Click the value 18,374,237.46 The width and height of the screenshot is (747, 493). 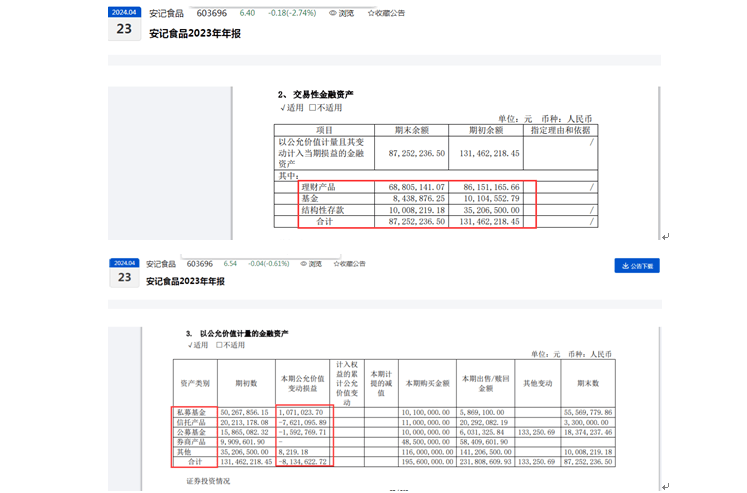pyautogui.click(x=588, y=433)
